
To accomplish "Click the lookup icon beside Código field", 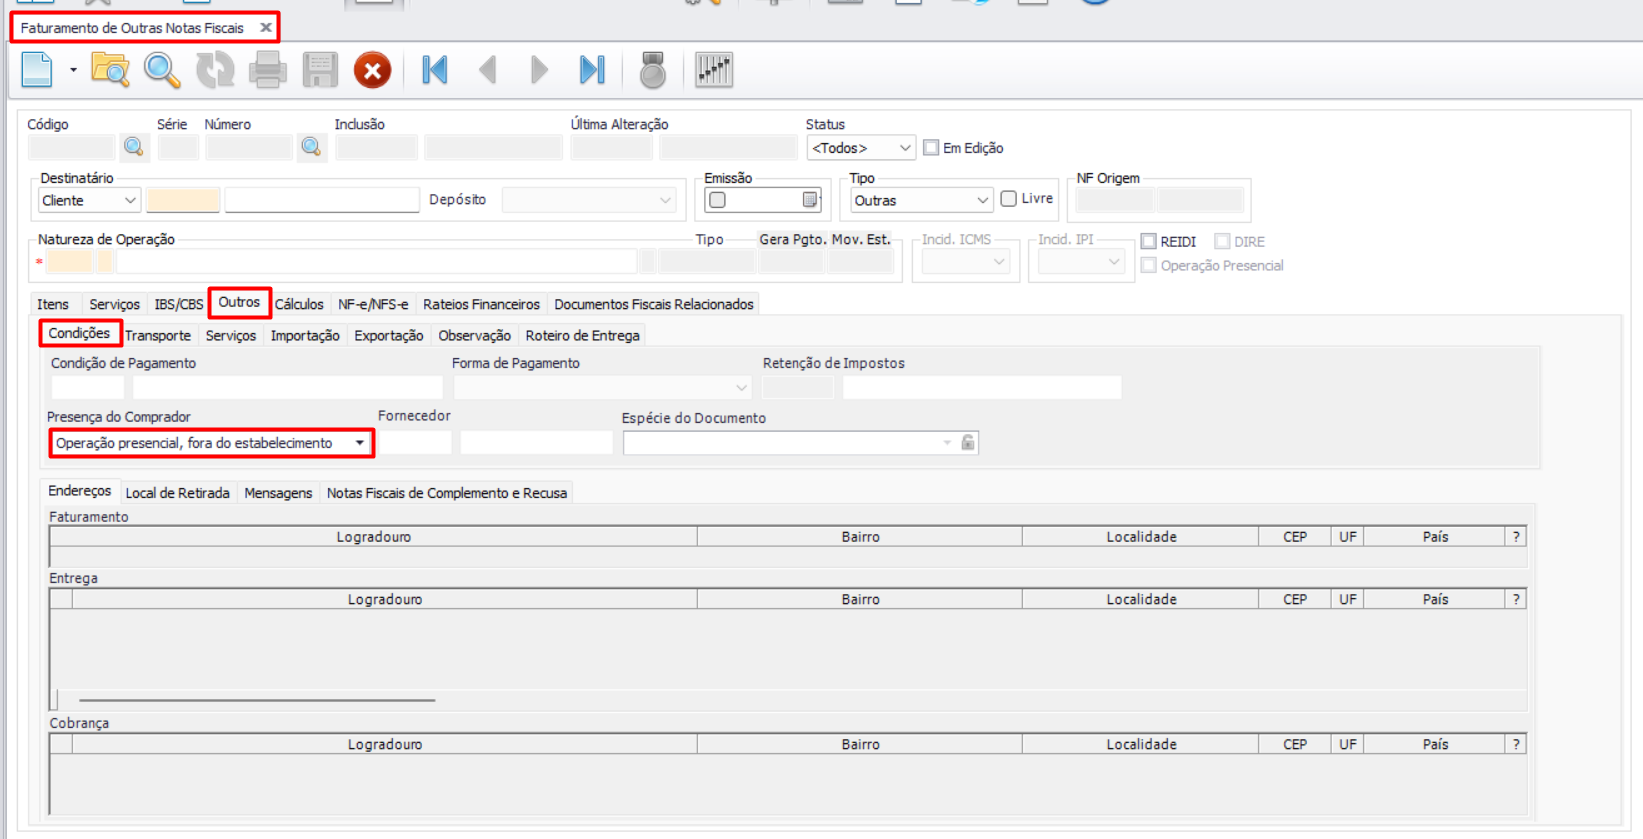I will [133, 148].
